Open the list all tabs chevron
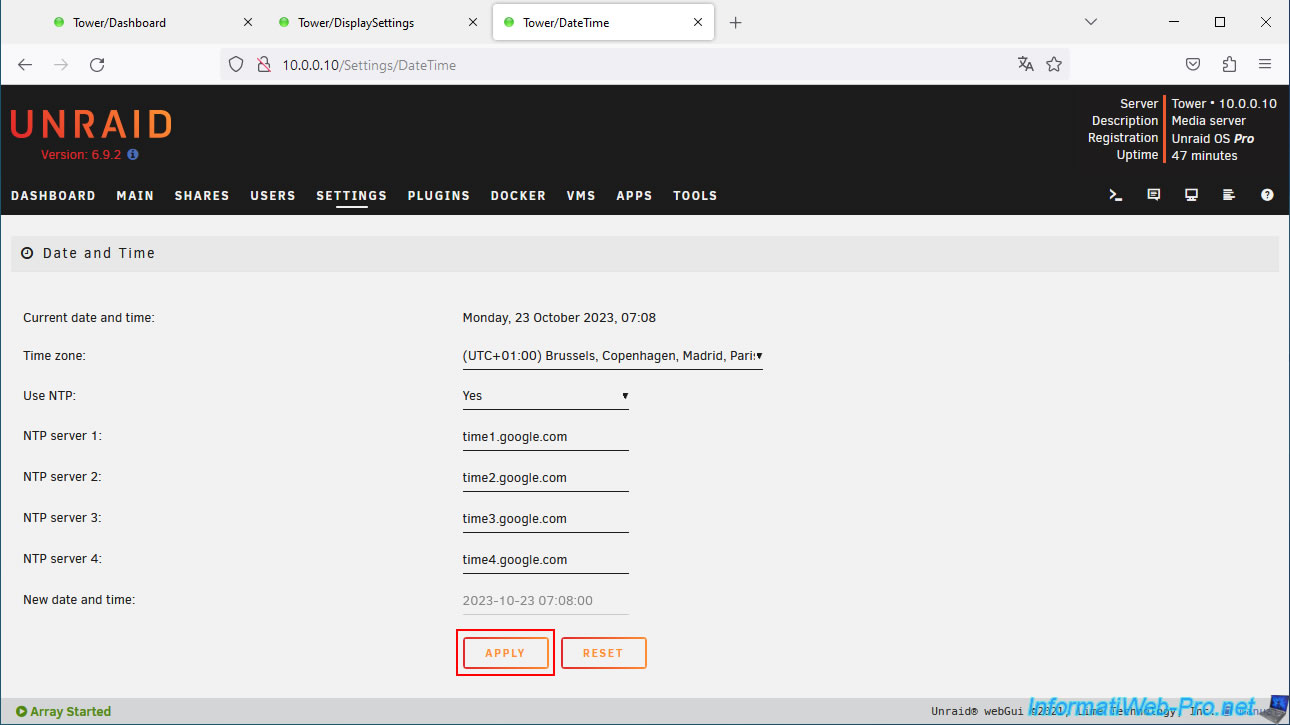 click(x=1091, y=22)
